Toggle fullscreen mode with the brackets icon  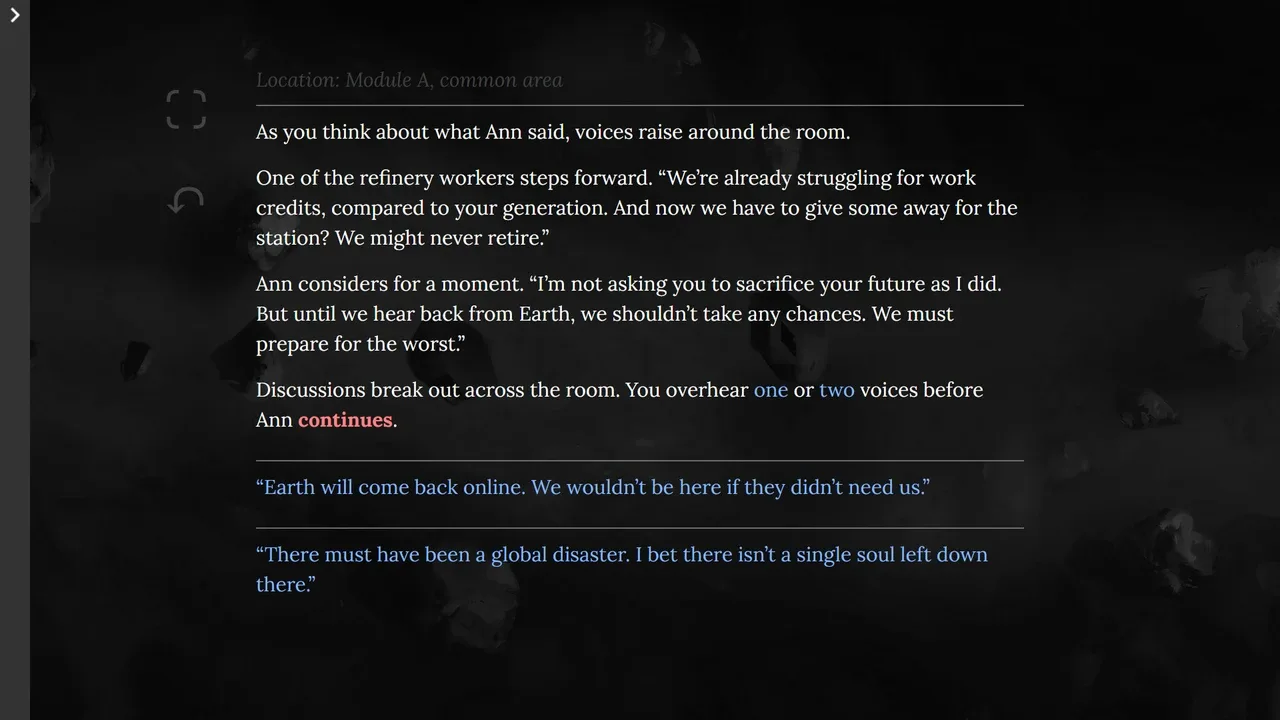(186, 109)
